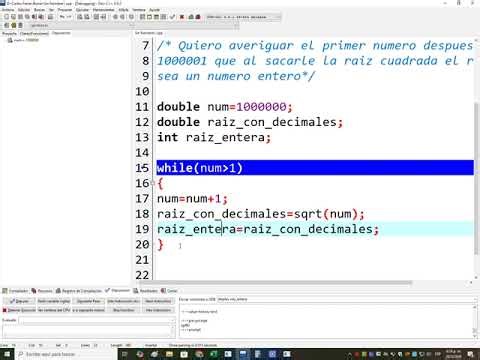Image resolution: width=480 pixels, height=360 pixels.
Task: Switch to the Compilador bottom tab
Action: [15, 291]
